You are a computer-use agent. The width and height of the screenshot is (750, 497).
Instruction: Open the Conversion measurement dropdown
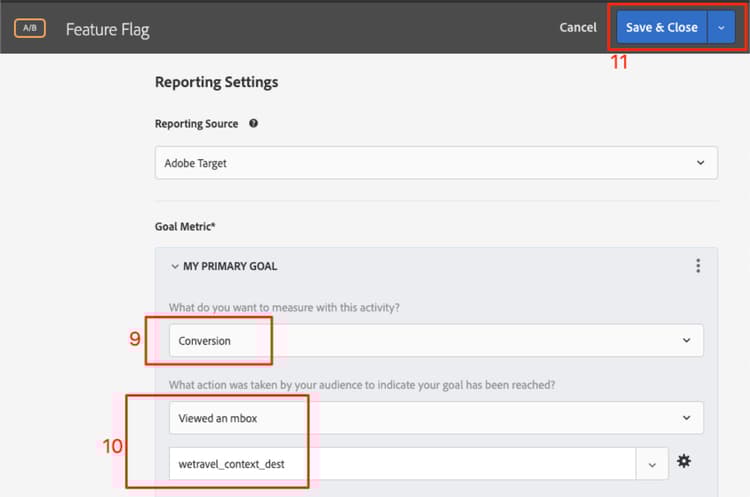(436, 340)
